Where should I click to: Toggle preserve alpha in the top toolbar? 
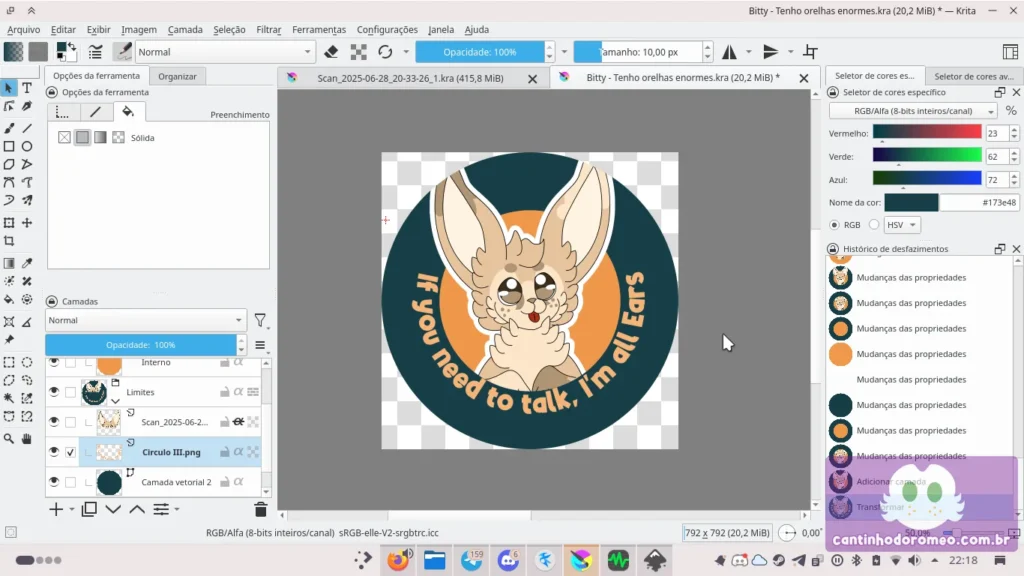click(359, 52)
